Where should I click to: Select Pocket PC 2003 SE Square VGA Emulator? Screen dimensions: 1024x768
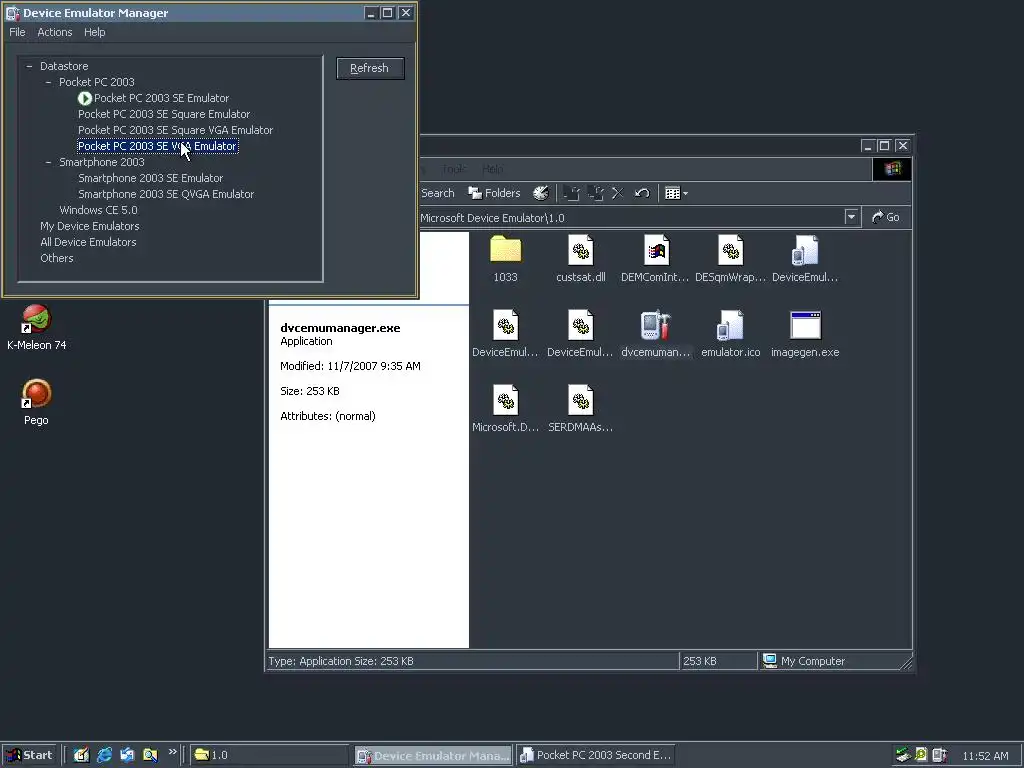[x=176, y=130]
